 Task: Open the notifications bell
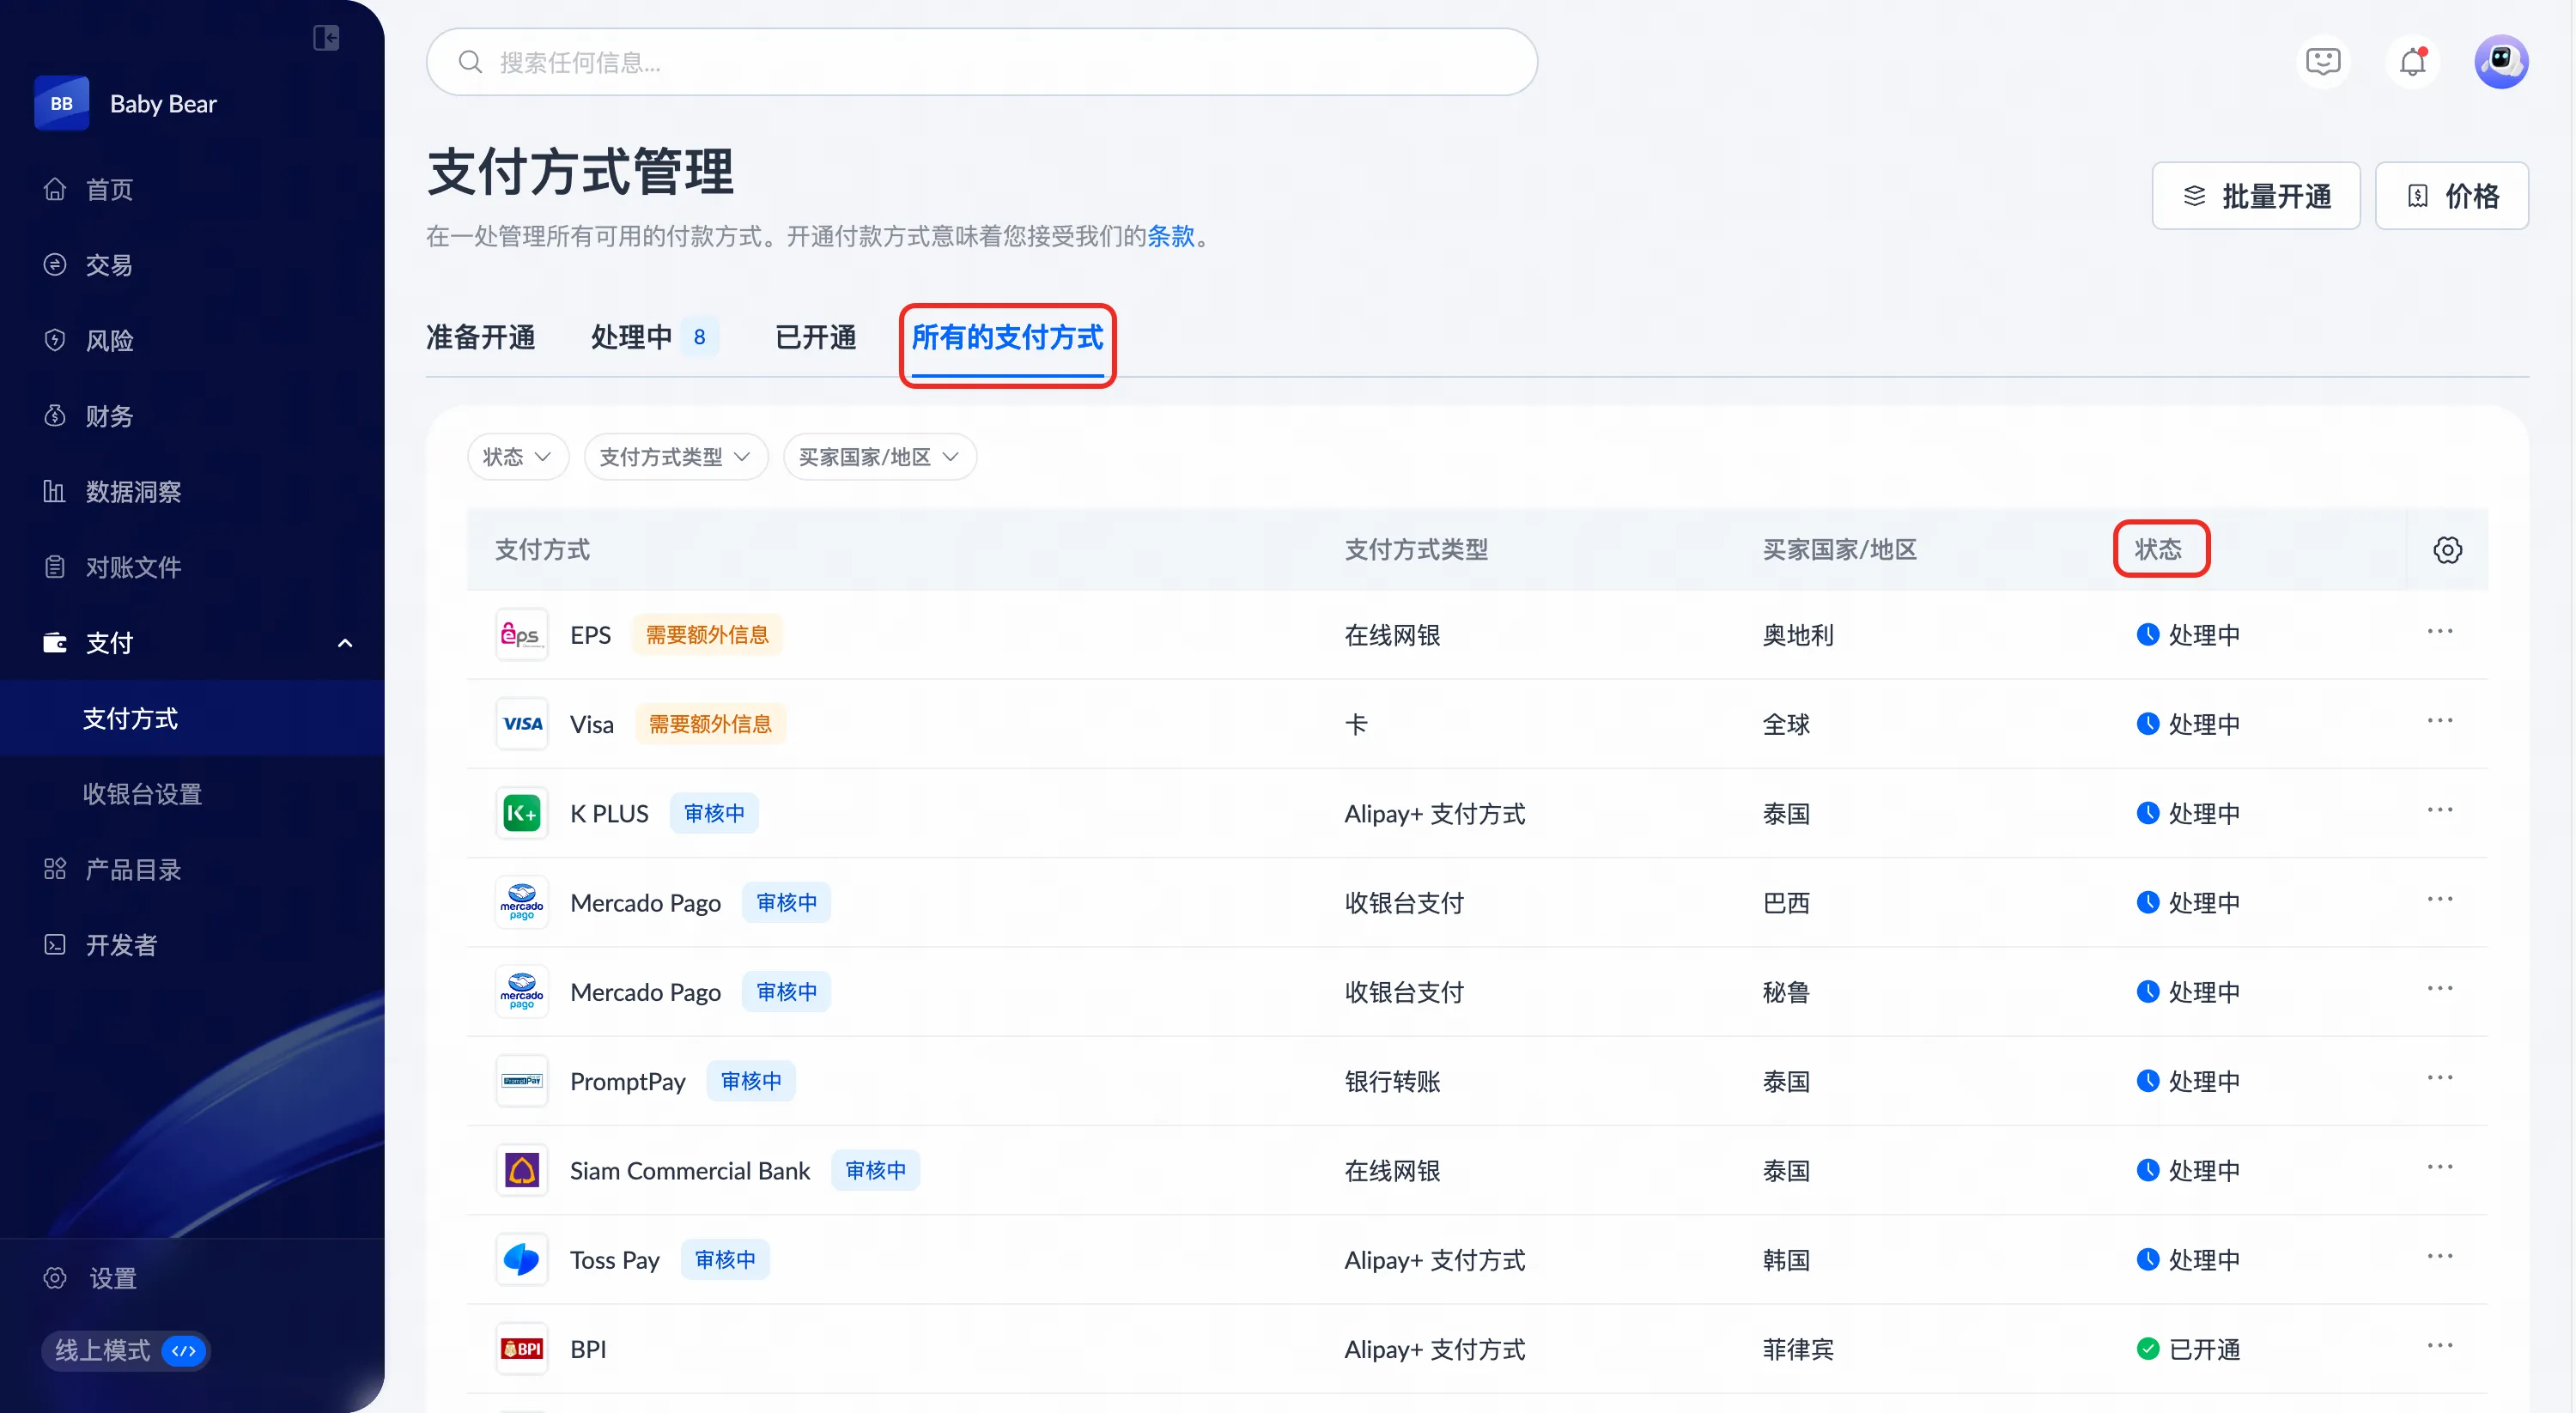point(2412,62)
